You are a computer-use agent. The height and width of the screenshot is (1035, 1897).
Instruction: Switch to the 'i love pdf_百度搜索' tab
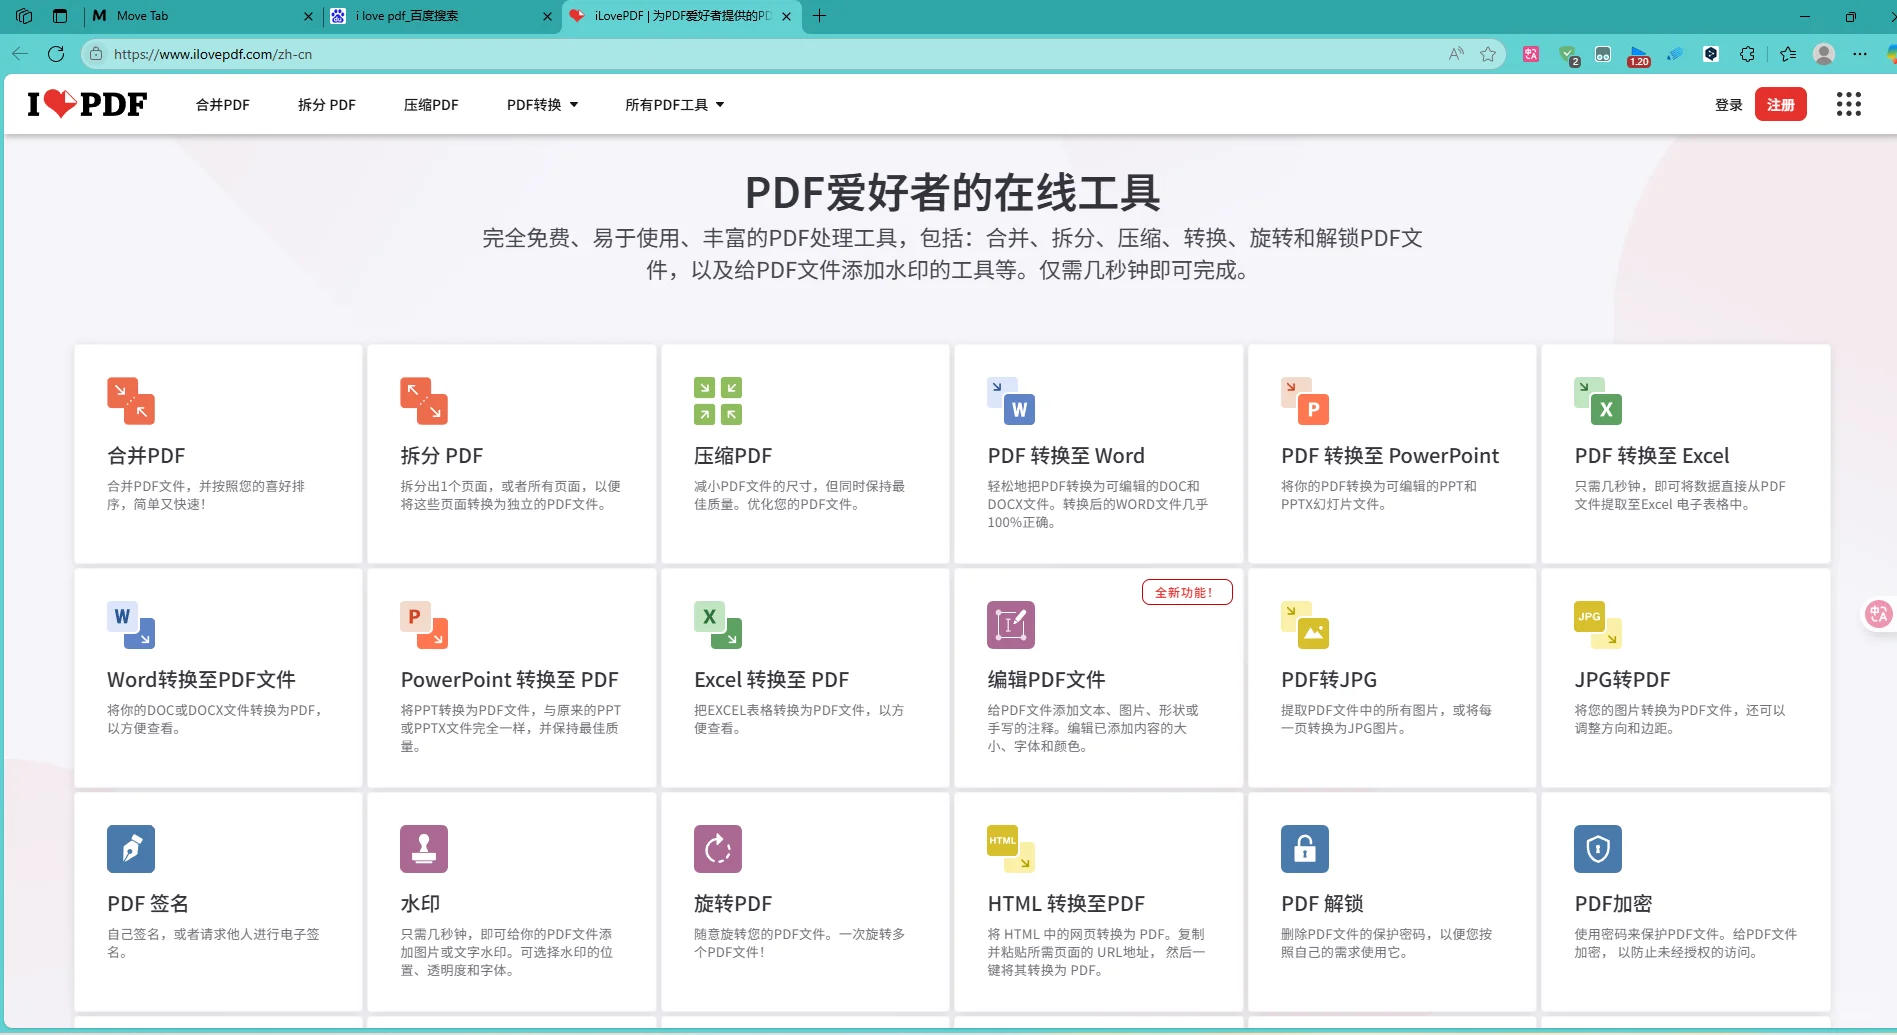tap(440, 16)
